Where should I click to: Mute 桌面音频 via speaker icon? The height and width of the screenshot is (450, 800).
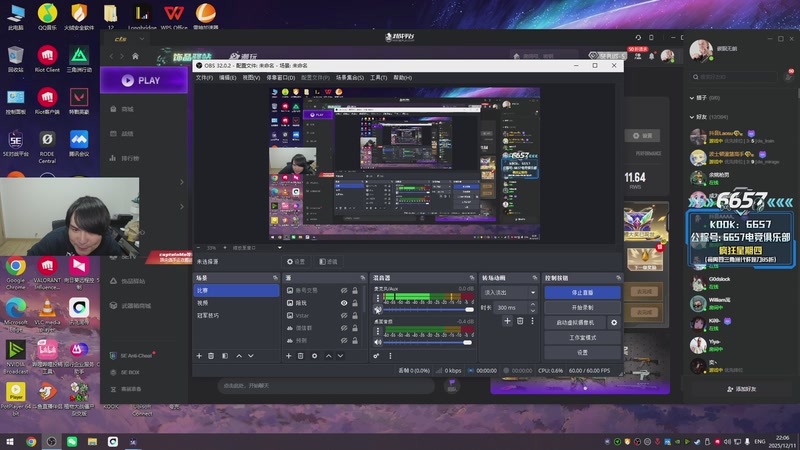point(378,342)
